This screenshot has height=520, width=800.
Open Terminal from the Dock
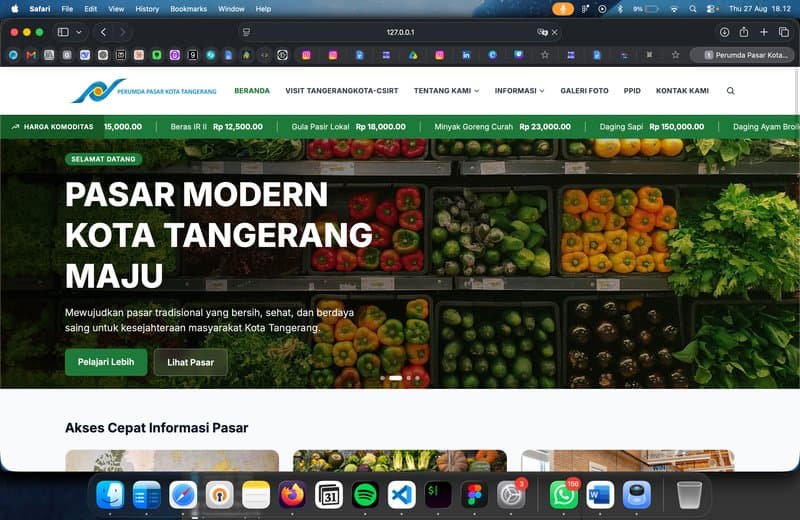[x=438, y=494]
